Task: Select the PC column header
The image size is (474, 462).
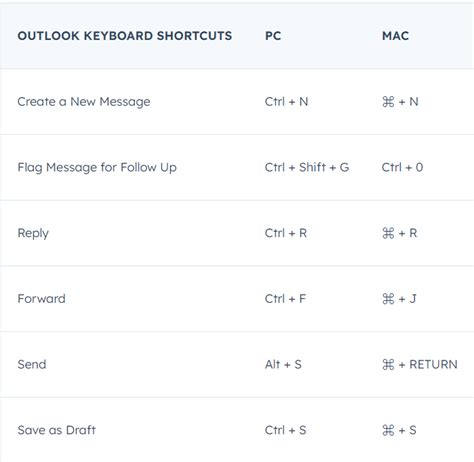Action: coord(273,36)
